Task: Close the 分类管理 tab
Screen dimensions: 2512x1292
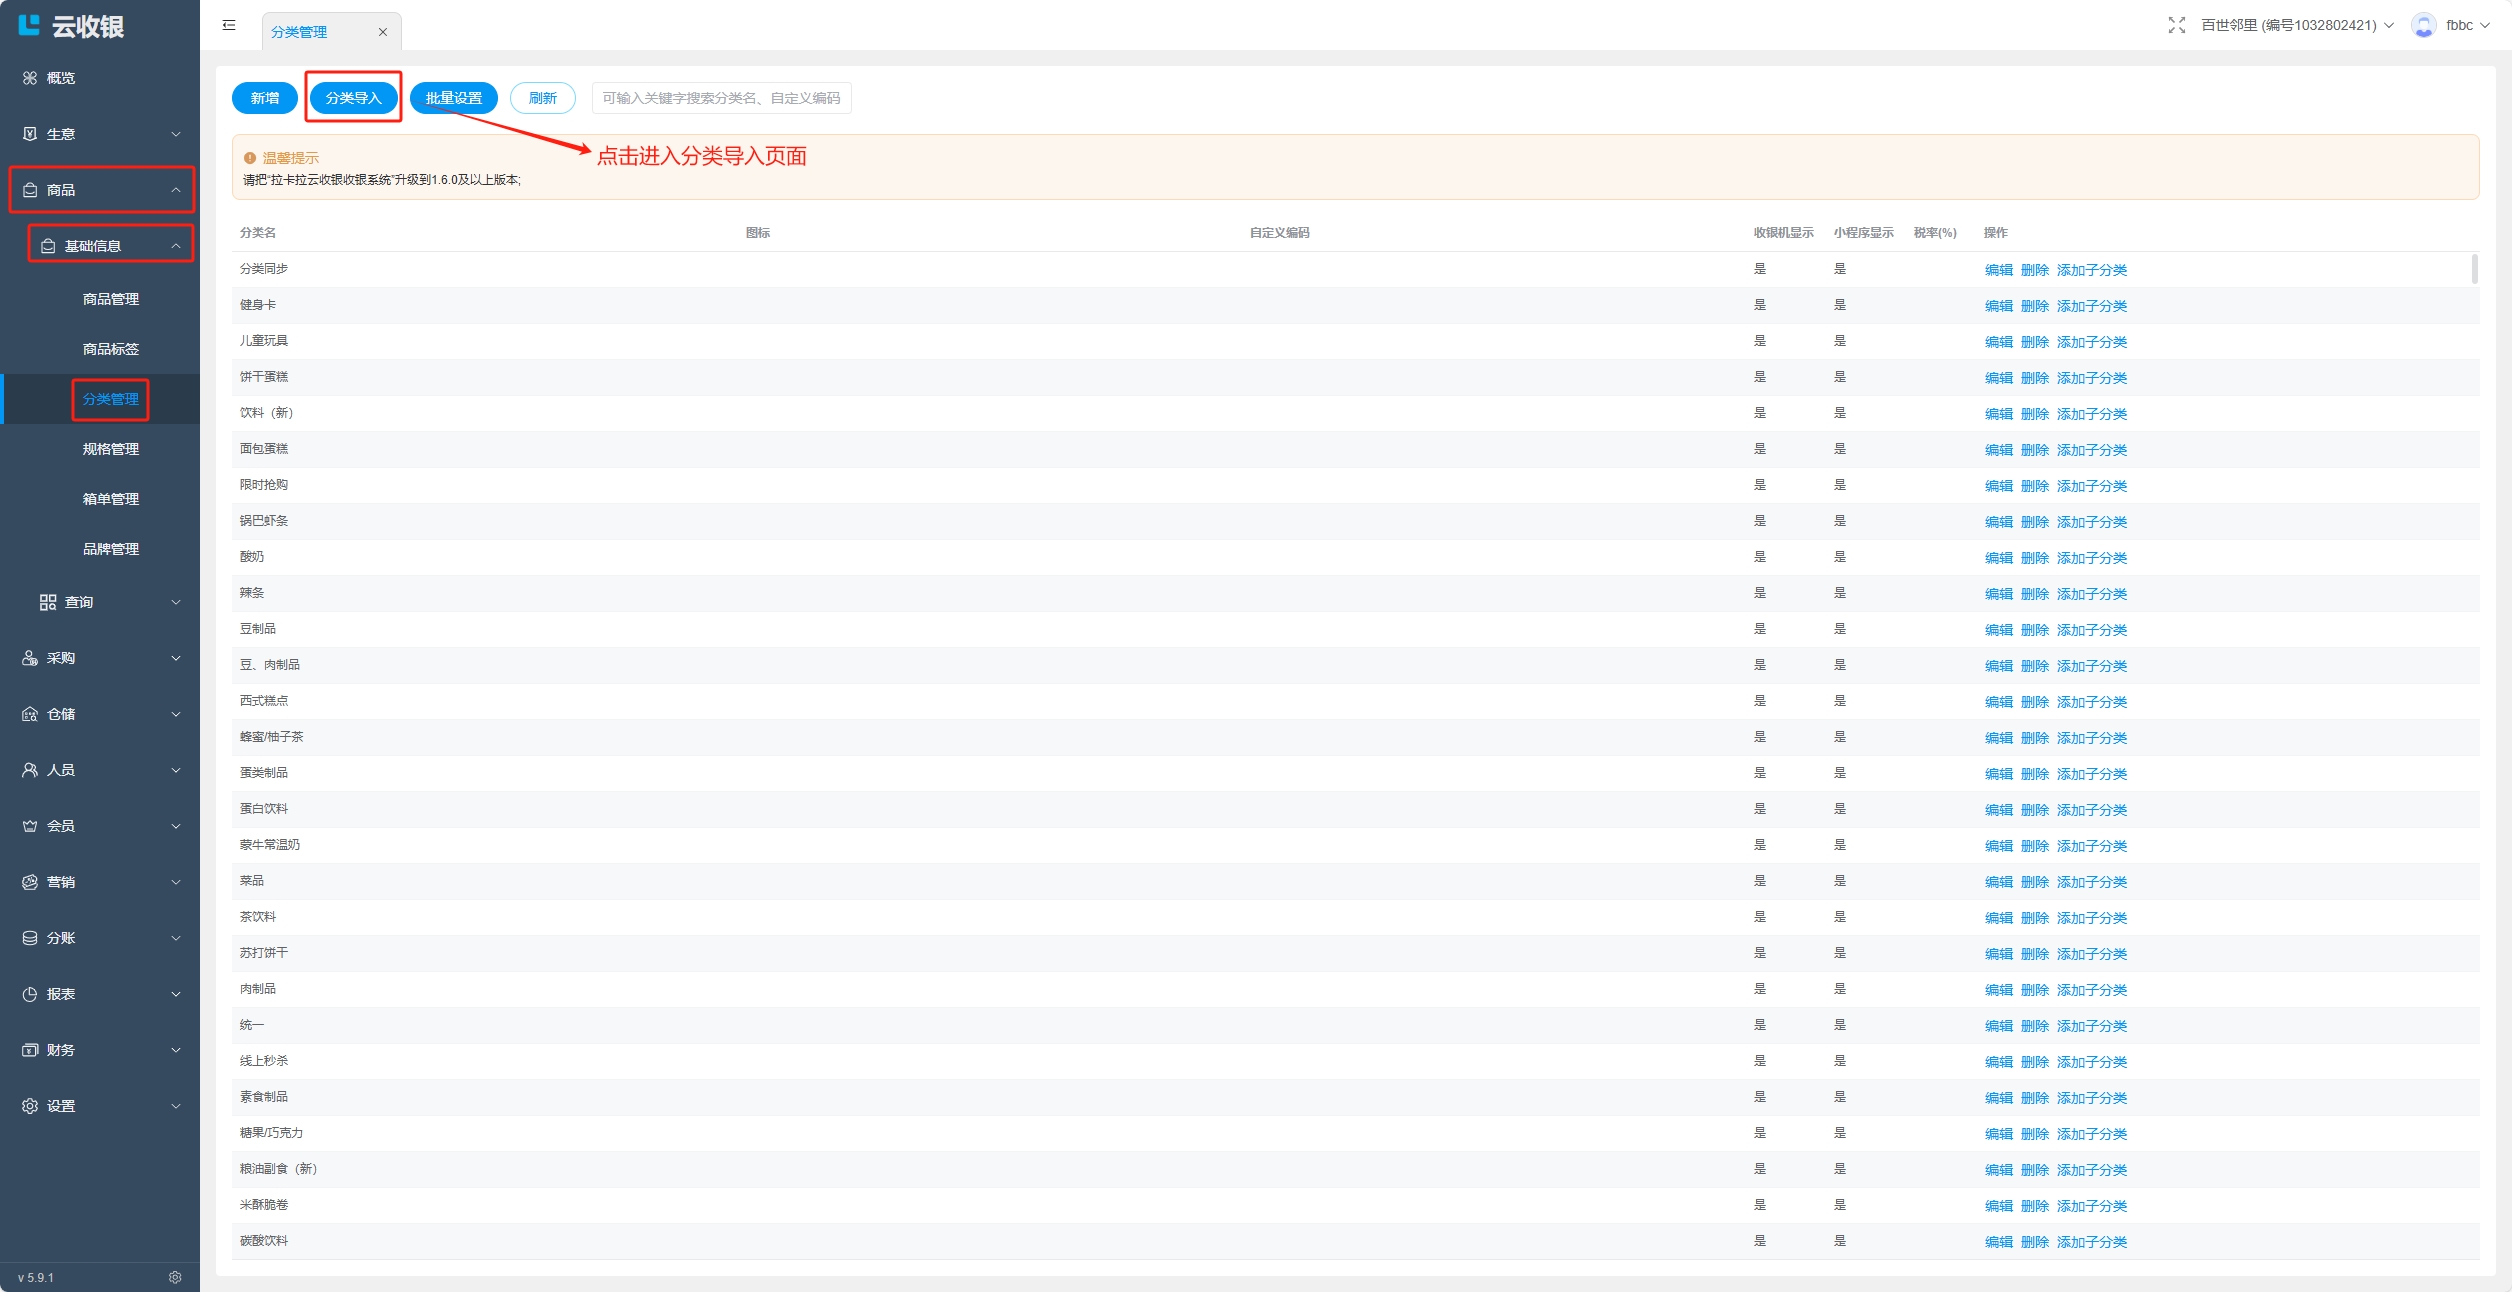Action: pos(382,32)
